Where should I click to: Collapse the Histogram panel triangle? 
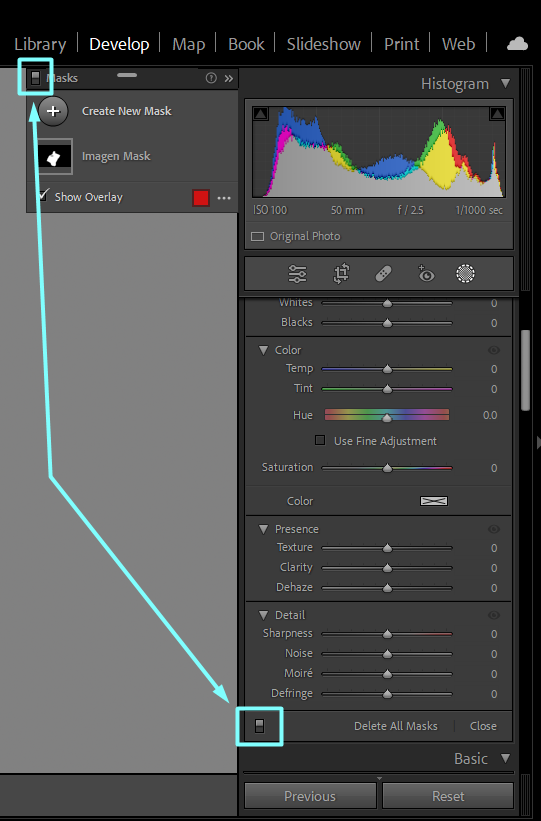505,83
